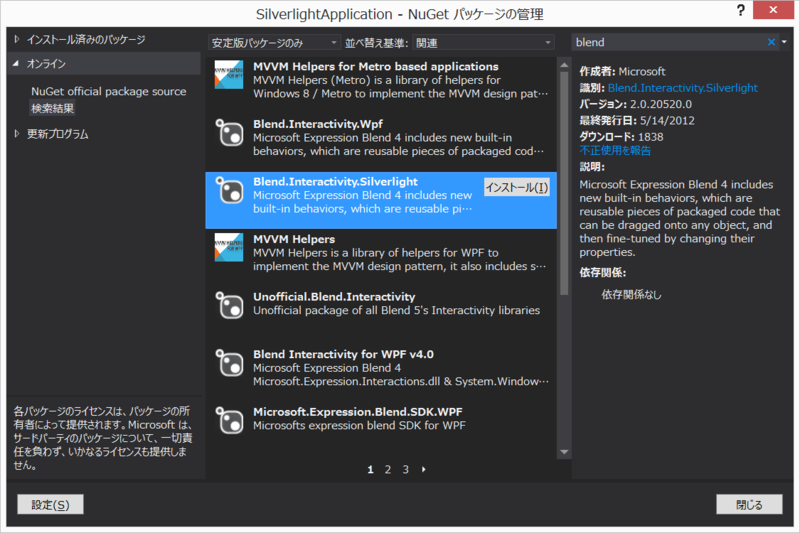Go to next results page arrow

coord(423,469)
